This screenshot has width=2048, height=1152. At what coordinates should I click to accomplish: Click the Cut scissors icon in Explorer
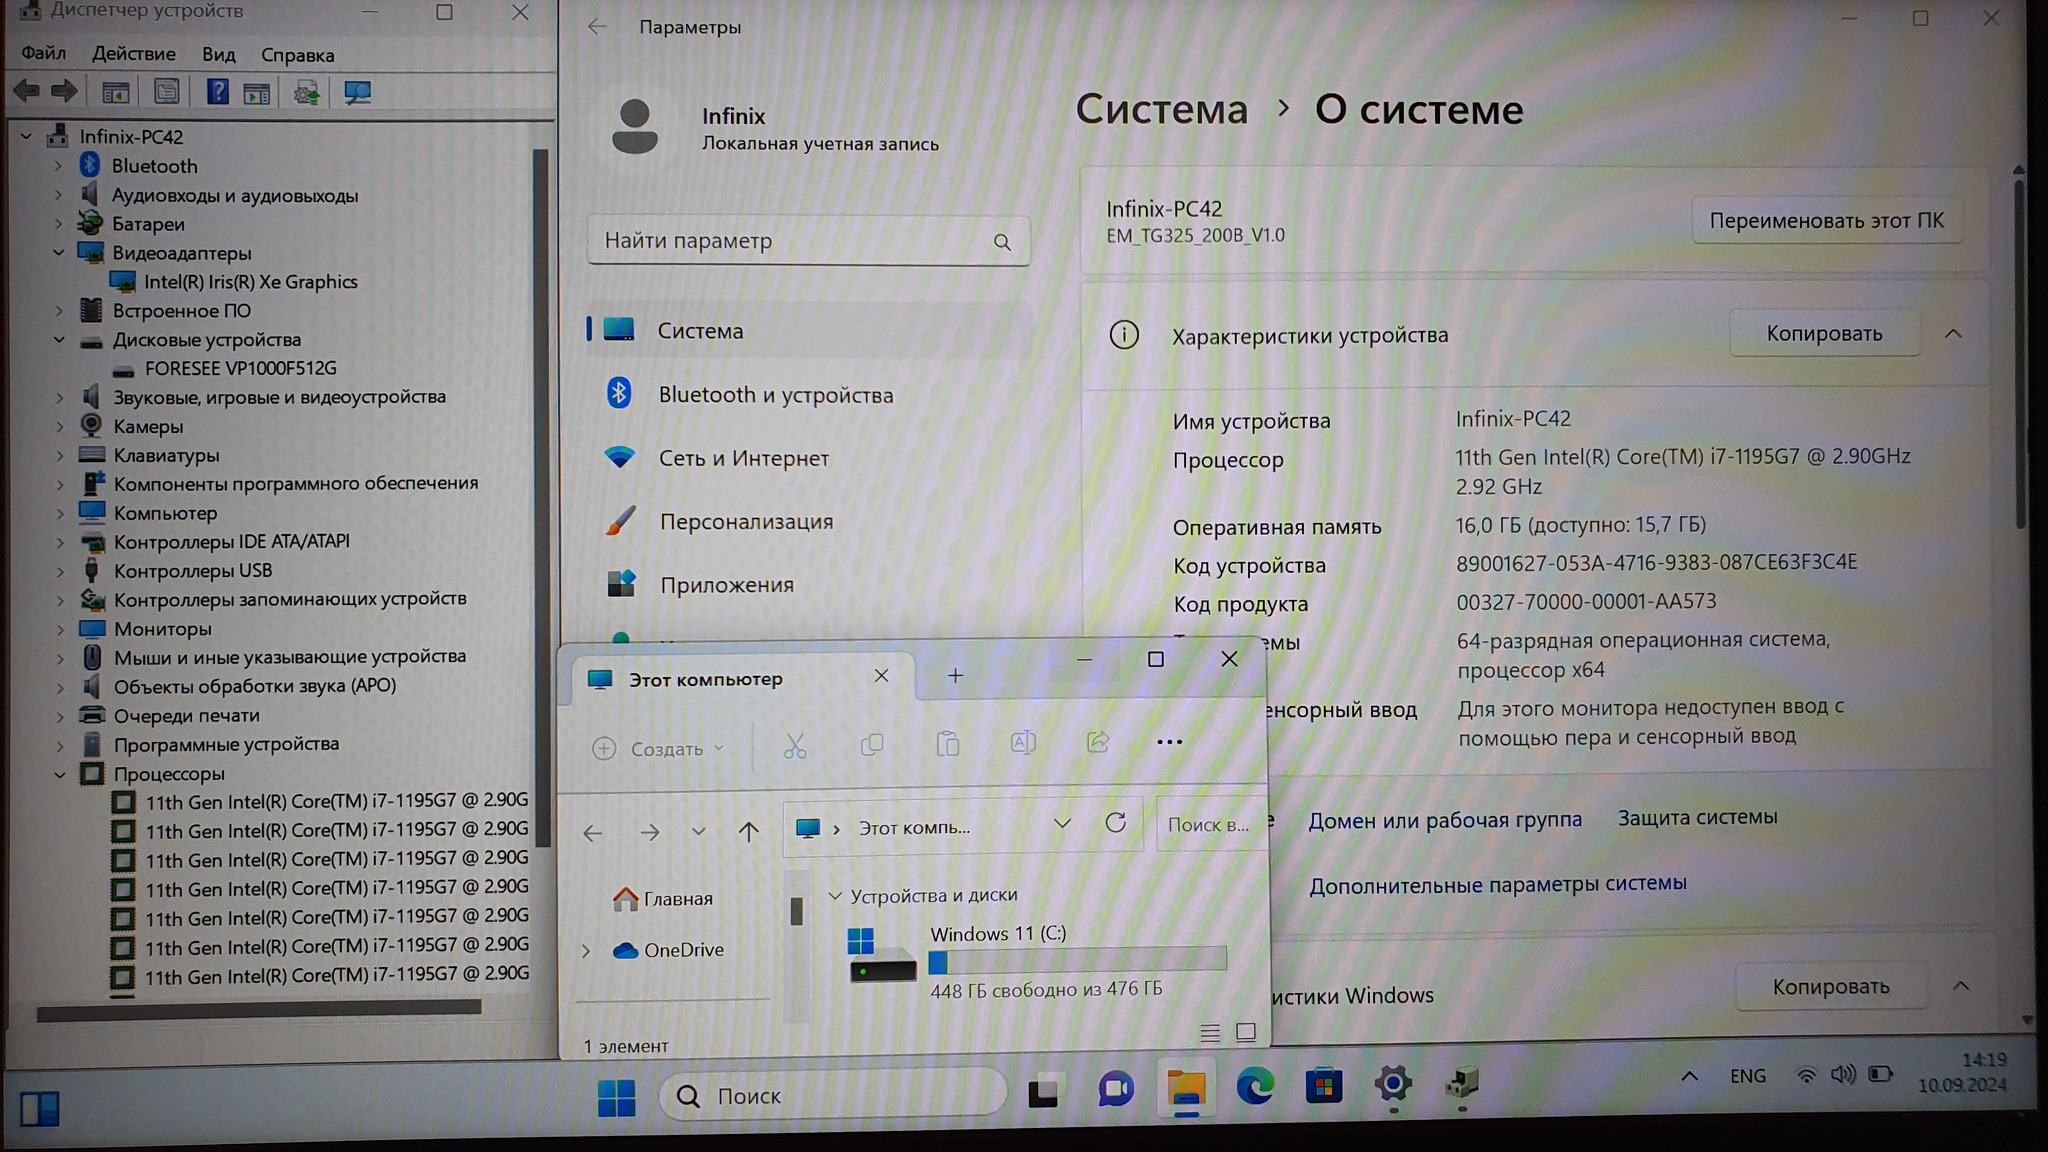(x=795, y=745)
